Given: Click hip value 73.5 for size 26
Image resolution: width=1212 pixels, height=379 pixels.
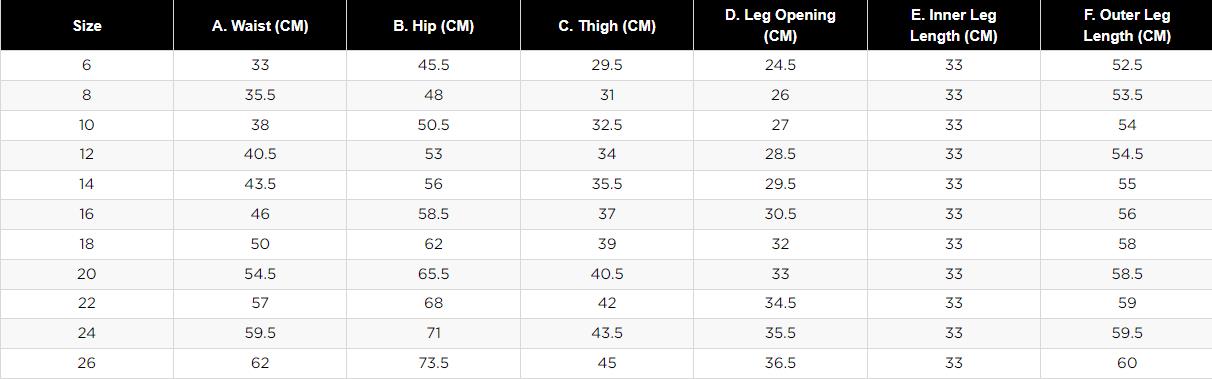Looking at the screenshot, I should click(433, 363).
